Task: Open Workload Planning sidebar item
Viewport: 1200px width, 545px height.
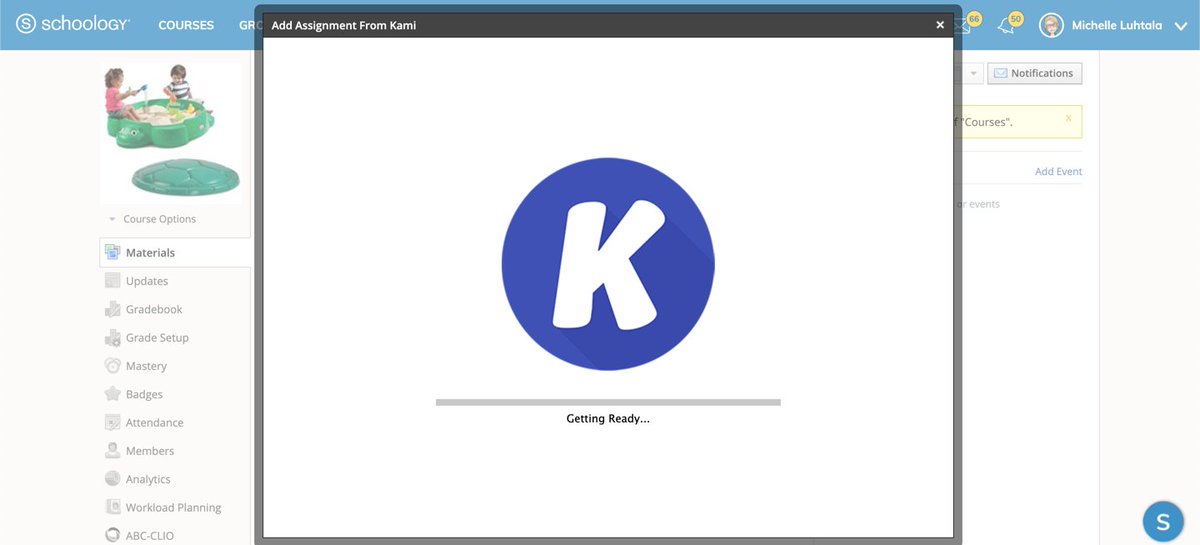Action: pos(175,508)
